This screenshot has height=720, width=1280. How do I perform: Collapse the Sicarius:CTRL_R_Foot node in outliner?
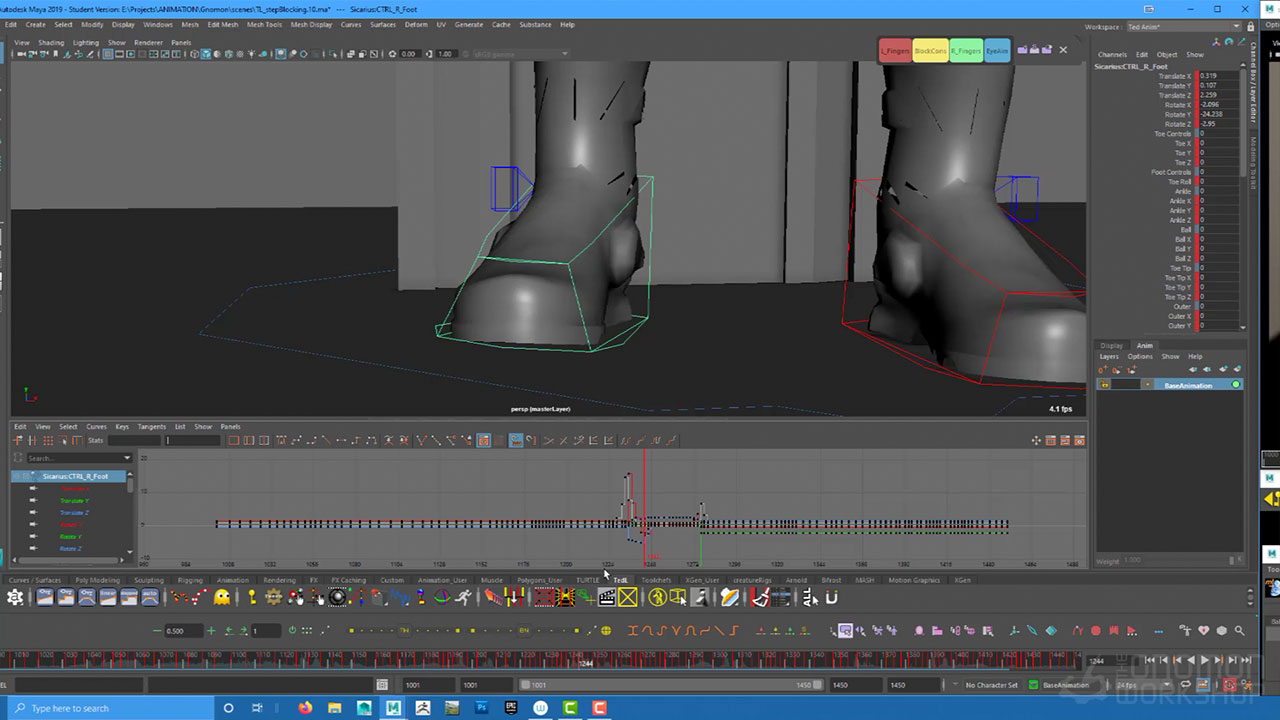point(17,476)
